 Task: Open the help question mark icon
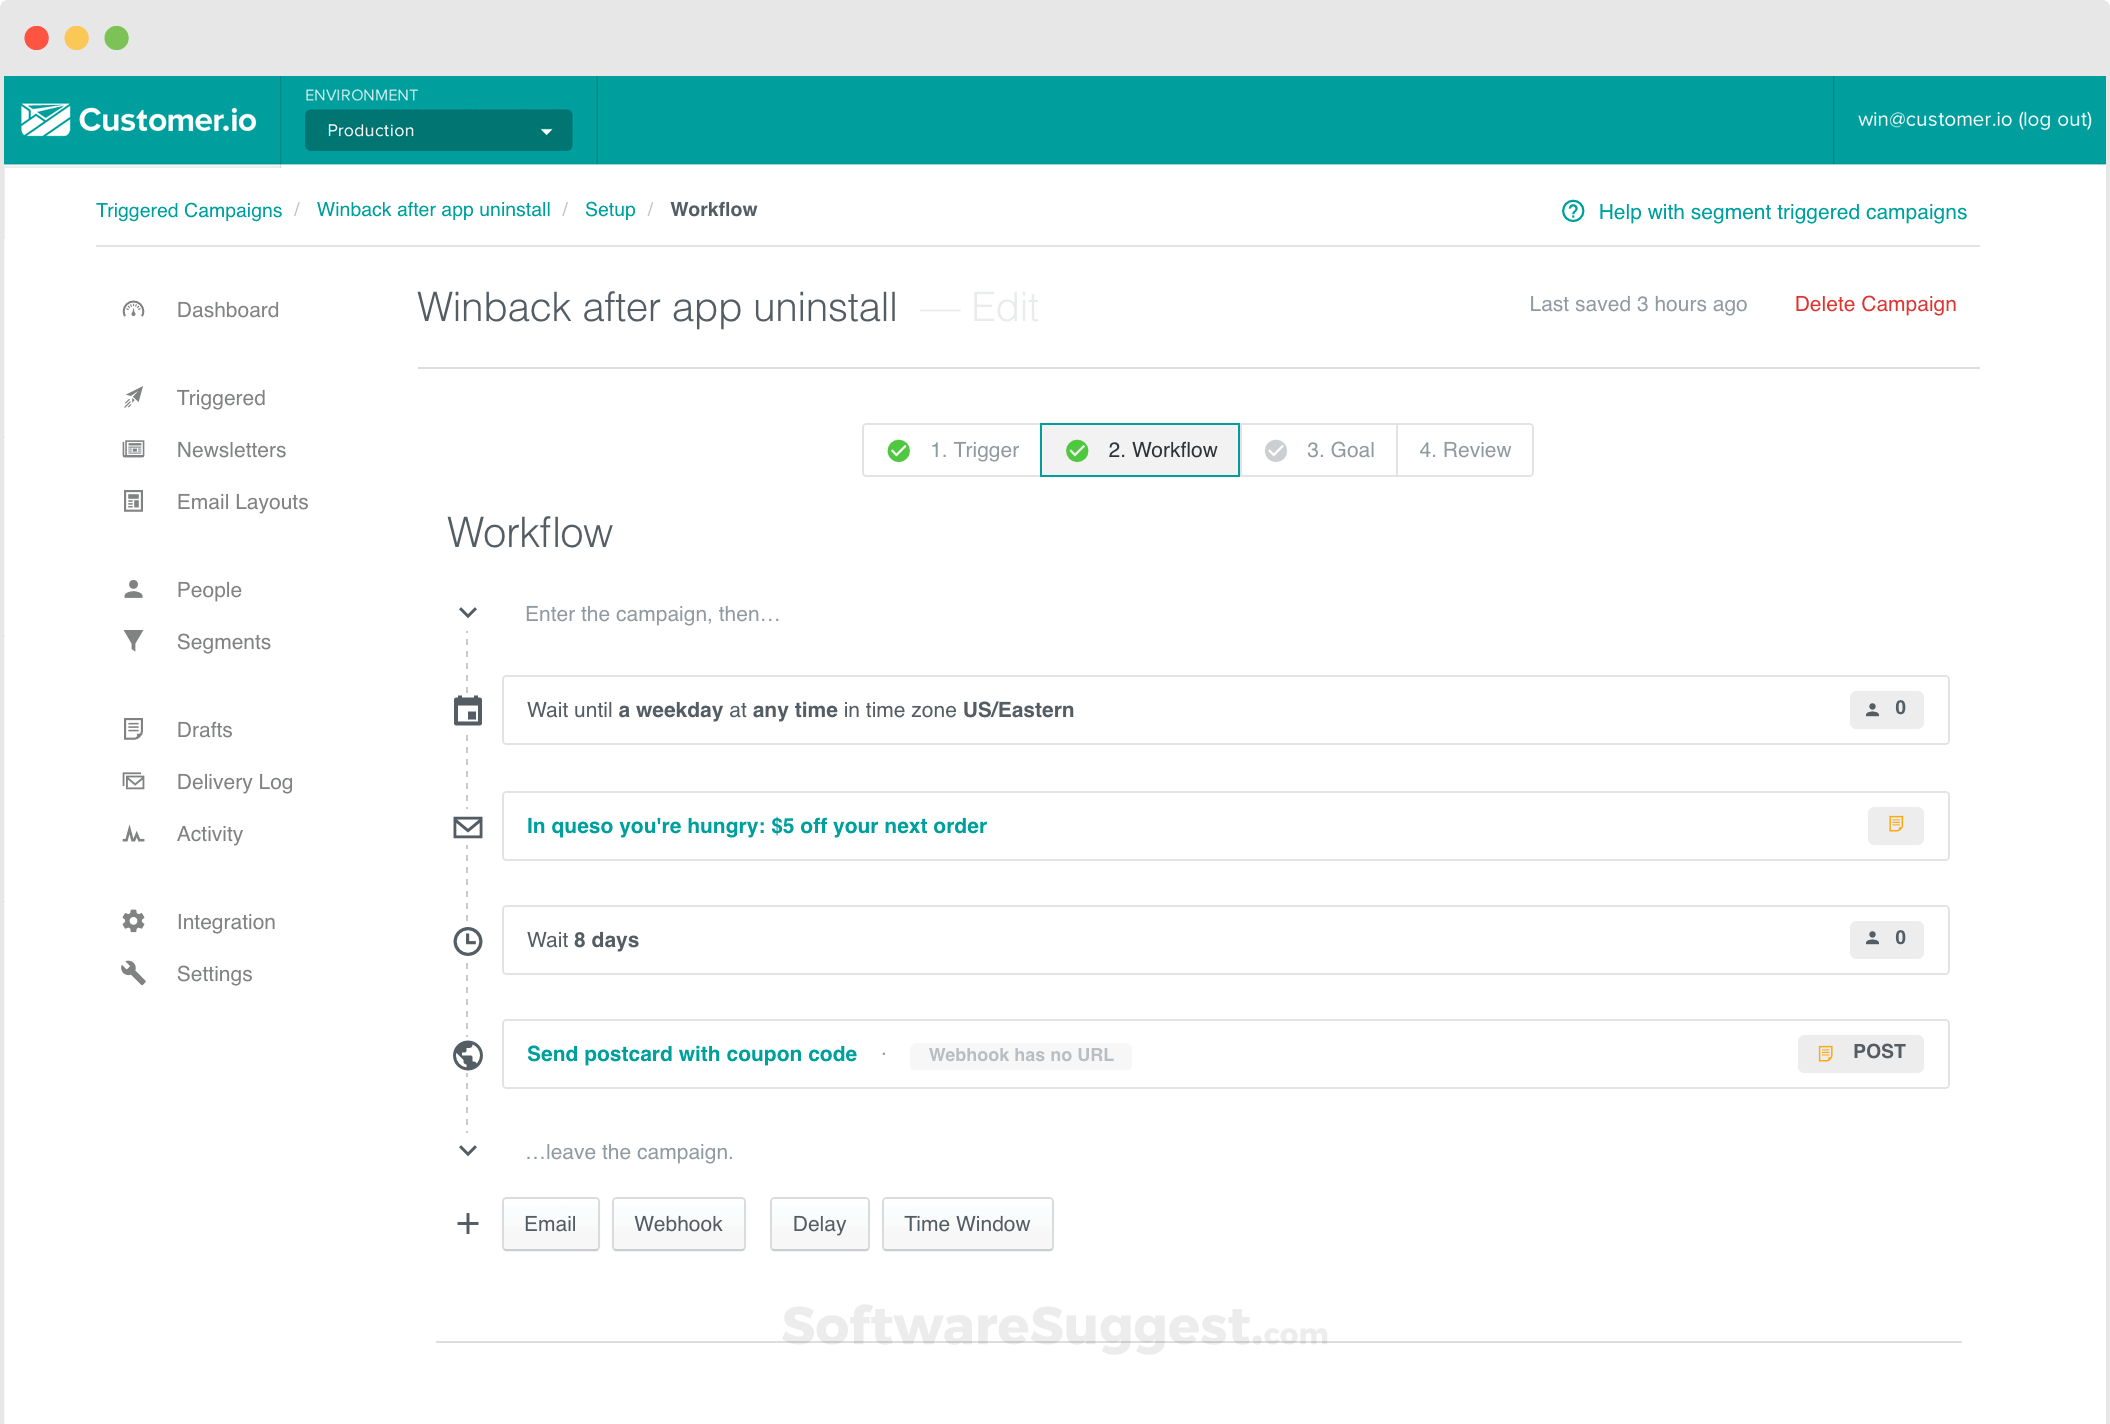point(1572,211)
